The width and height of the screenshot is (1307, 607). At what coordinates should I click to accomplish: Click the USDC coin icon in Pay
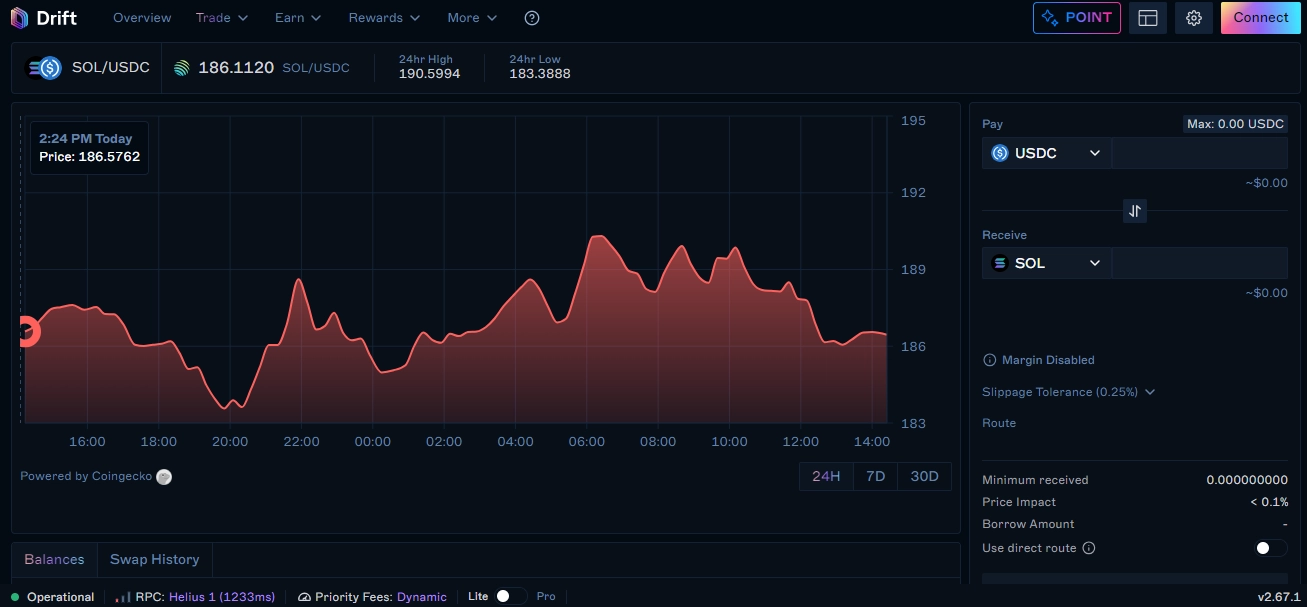pos(1000,153)
